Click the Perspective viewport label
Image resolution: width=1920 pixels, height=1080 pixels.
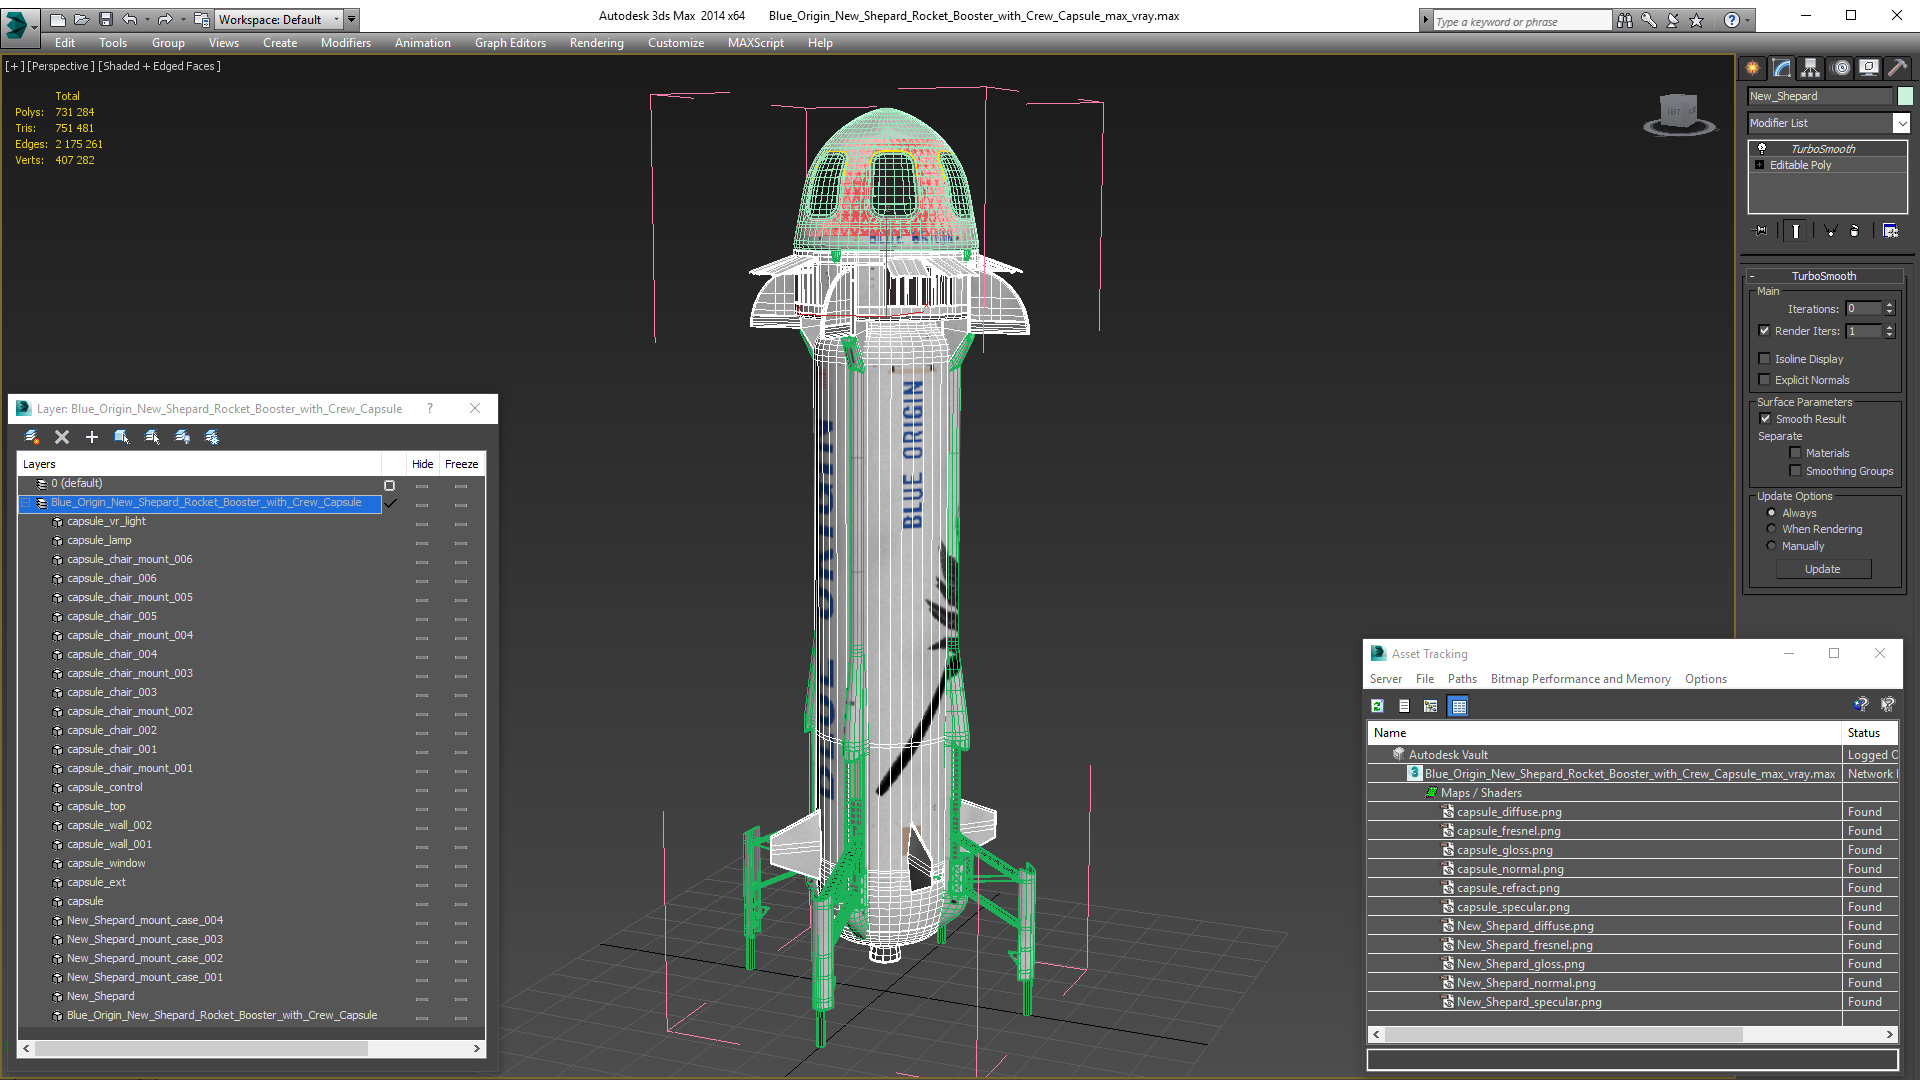tap(60, 66)
